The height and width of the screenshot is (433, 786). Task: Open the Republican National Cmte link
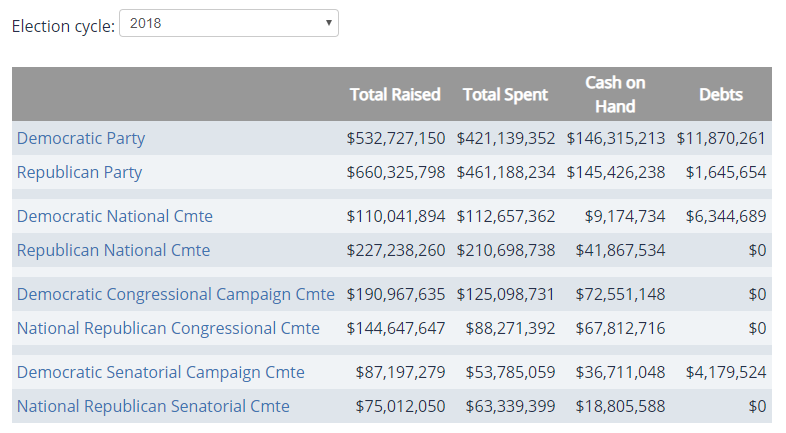coord(113,251)
